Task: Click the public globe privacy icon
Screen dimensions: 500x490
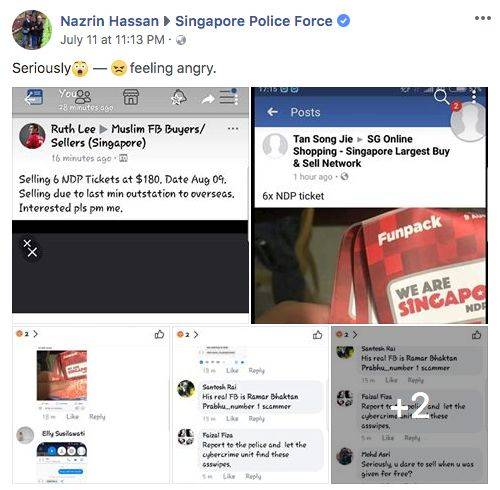Action: click(181, 40)
